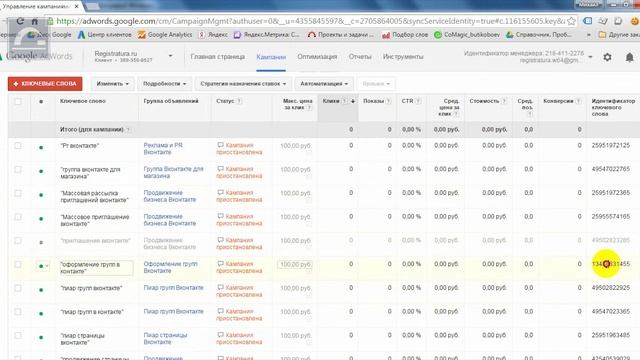This screenshot has width=640, height=360.
Task: Open ad group link Оформление групп Вконтакте
Action: pyautogui.click(x=170, y=267)
